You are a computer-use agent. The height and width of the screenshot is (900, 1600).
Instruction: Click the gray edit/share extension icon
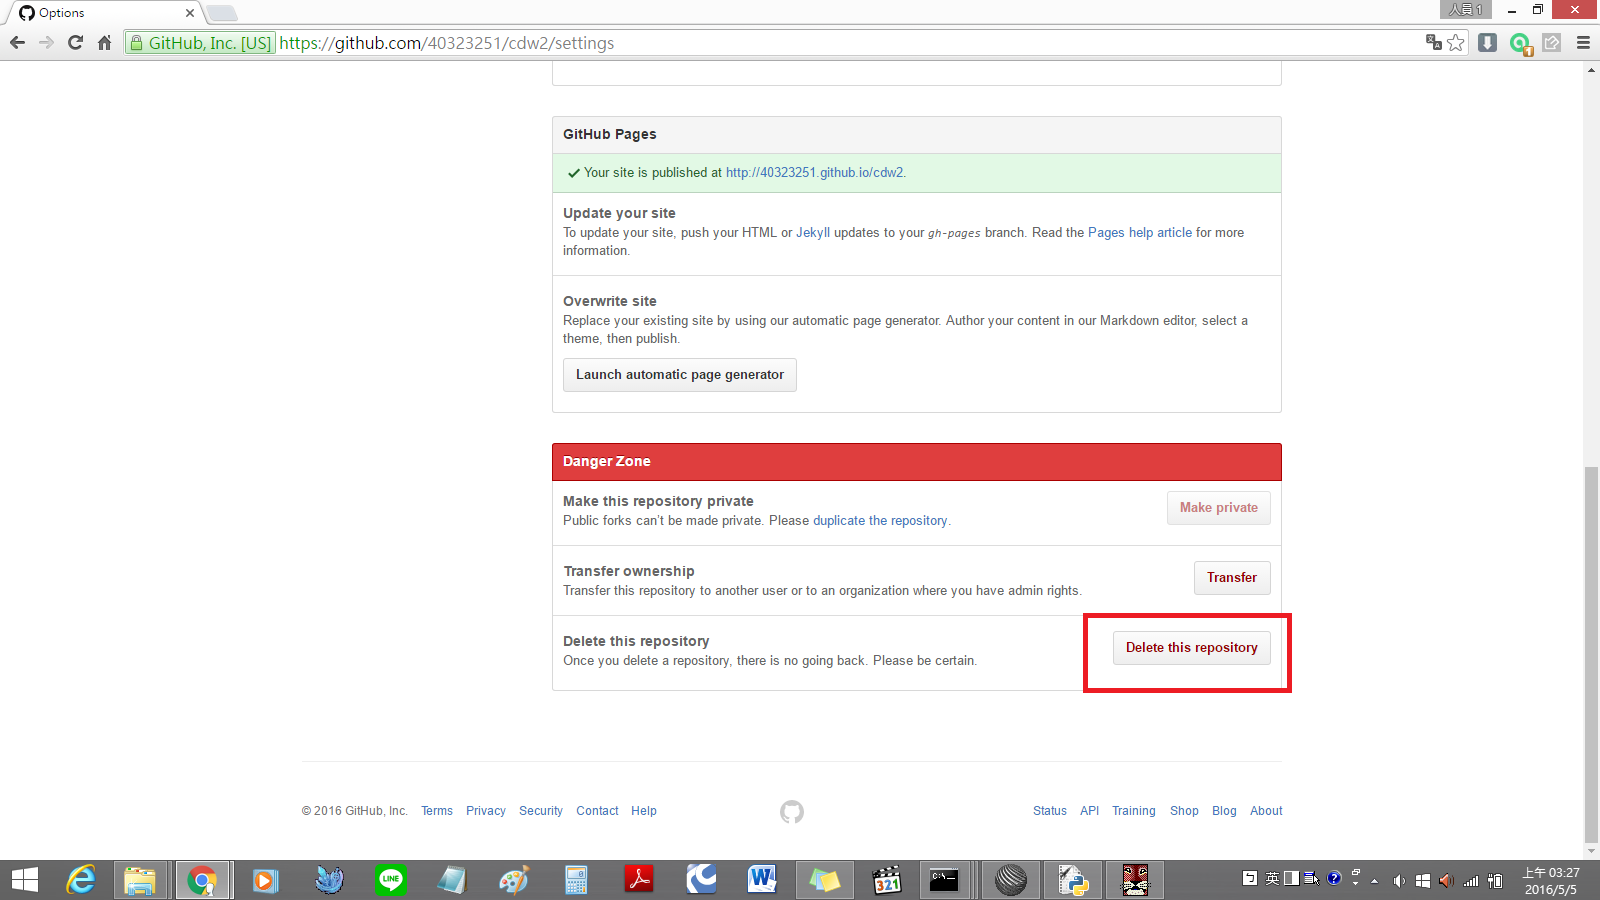[x=1552, y=42]
